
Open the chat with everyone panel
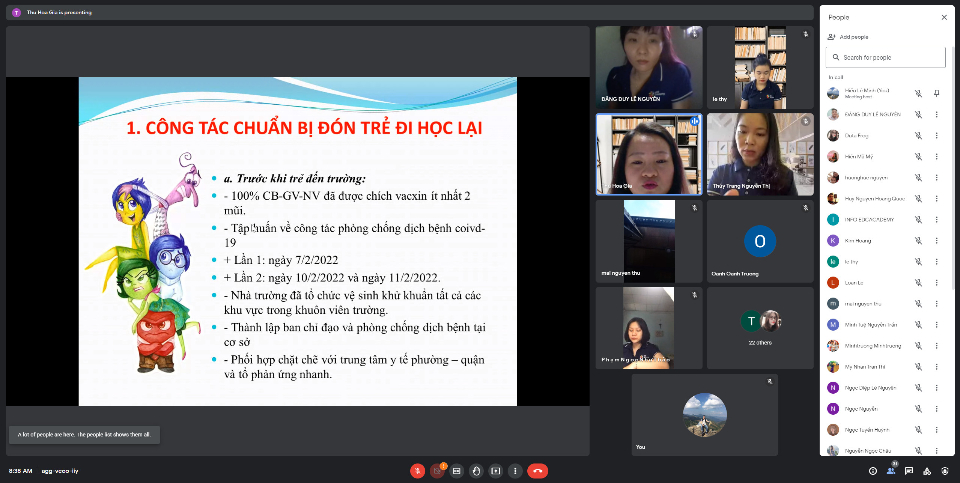tap(909, 470)
